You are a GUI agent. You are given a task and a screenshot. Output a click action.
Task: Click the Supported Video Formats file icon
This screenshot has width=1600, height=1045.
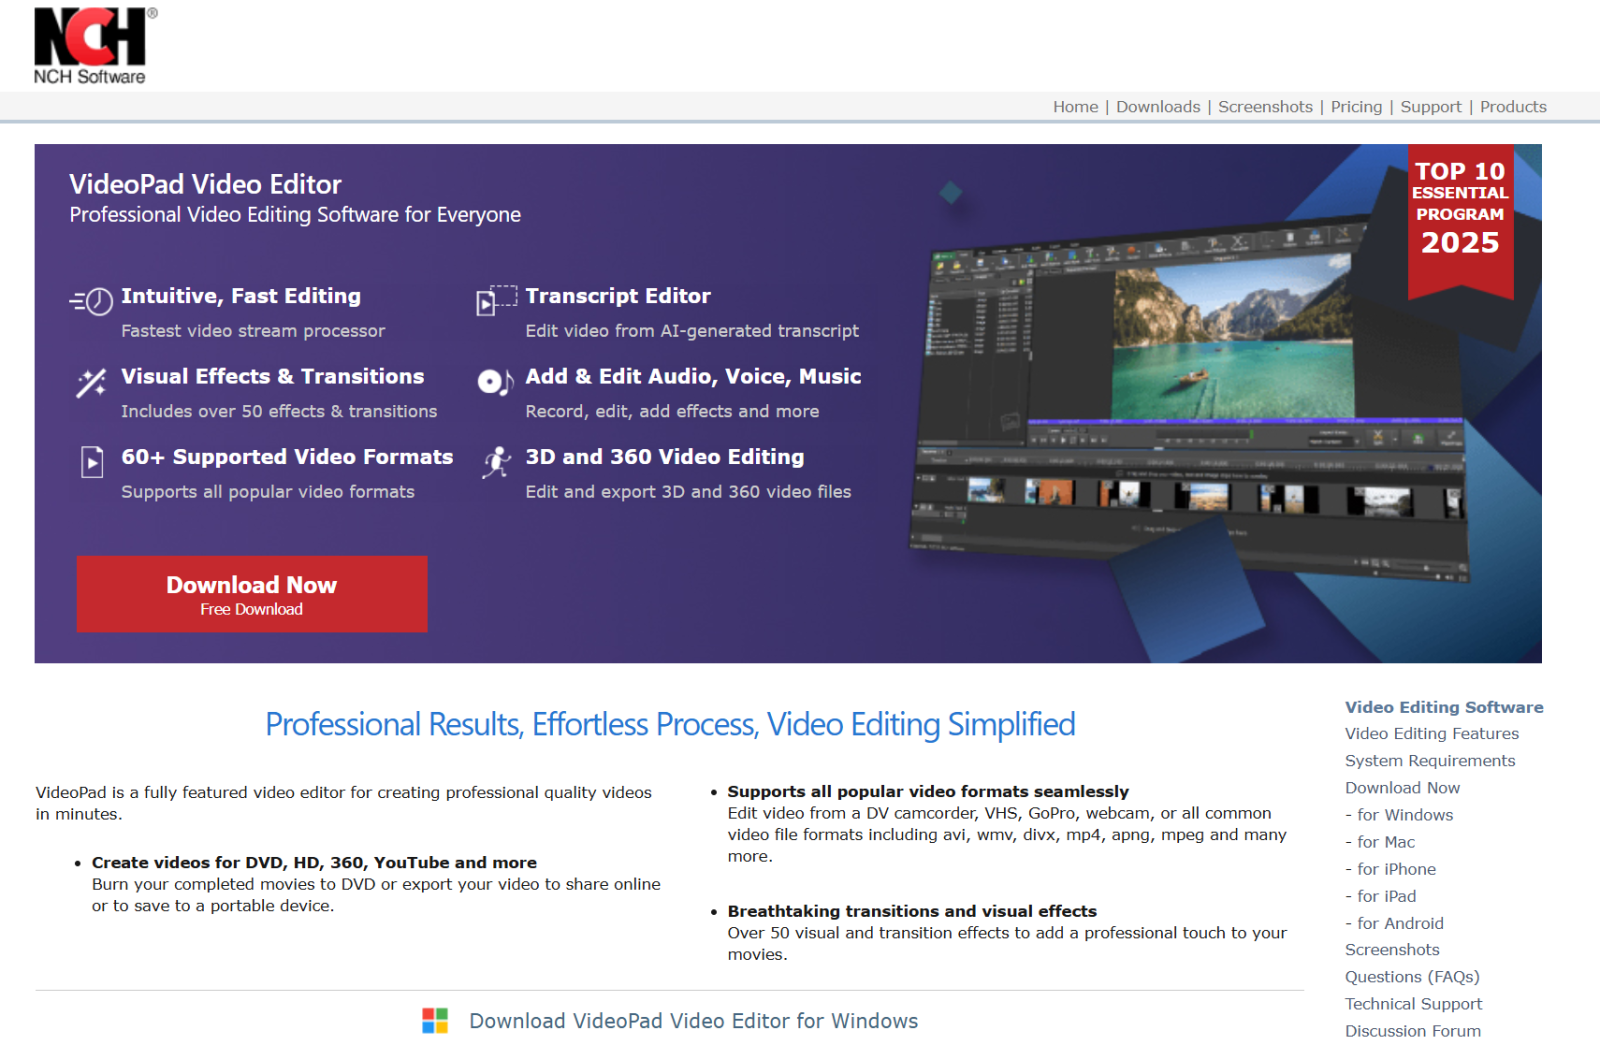[x=92, y=461]
